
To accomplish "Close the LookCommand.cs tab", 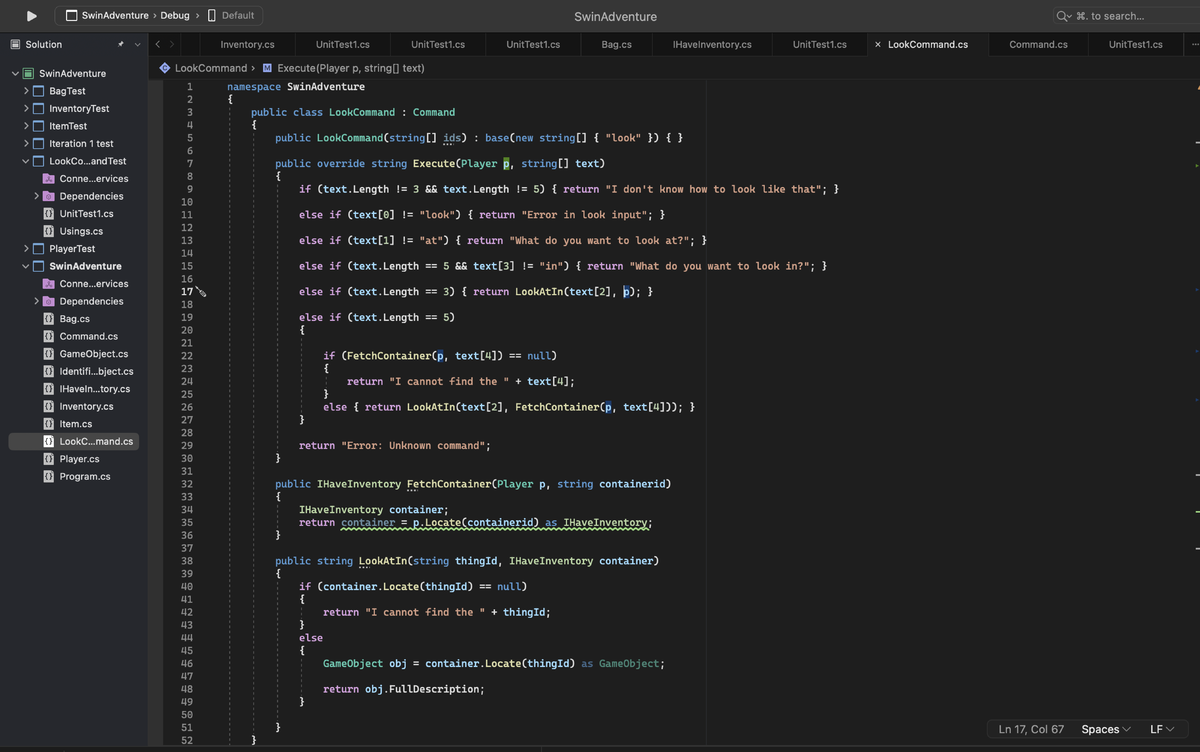I will 877,45.
